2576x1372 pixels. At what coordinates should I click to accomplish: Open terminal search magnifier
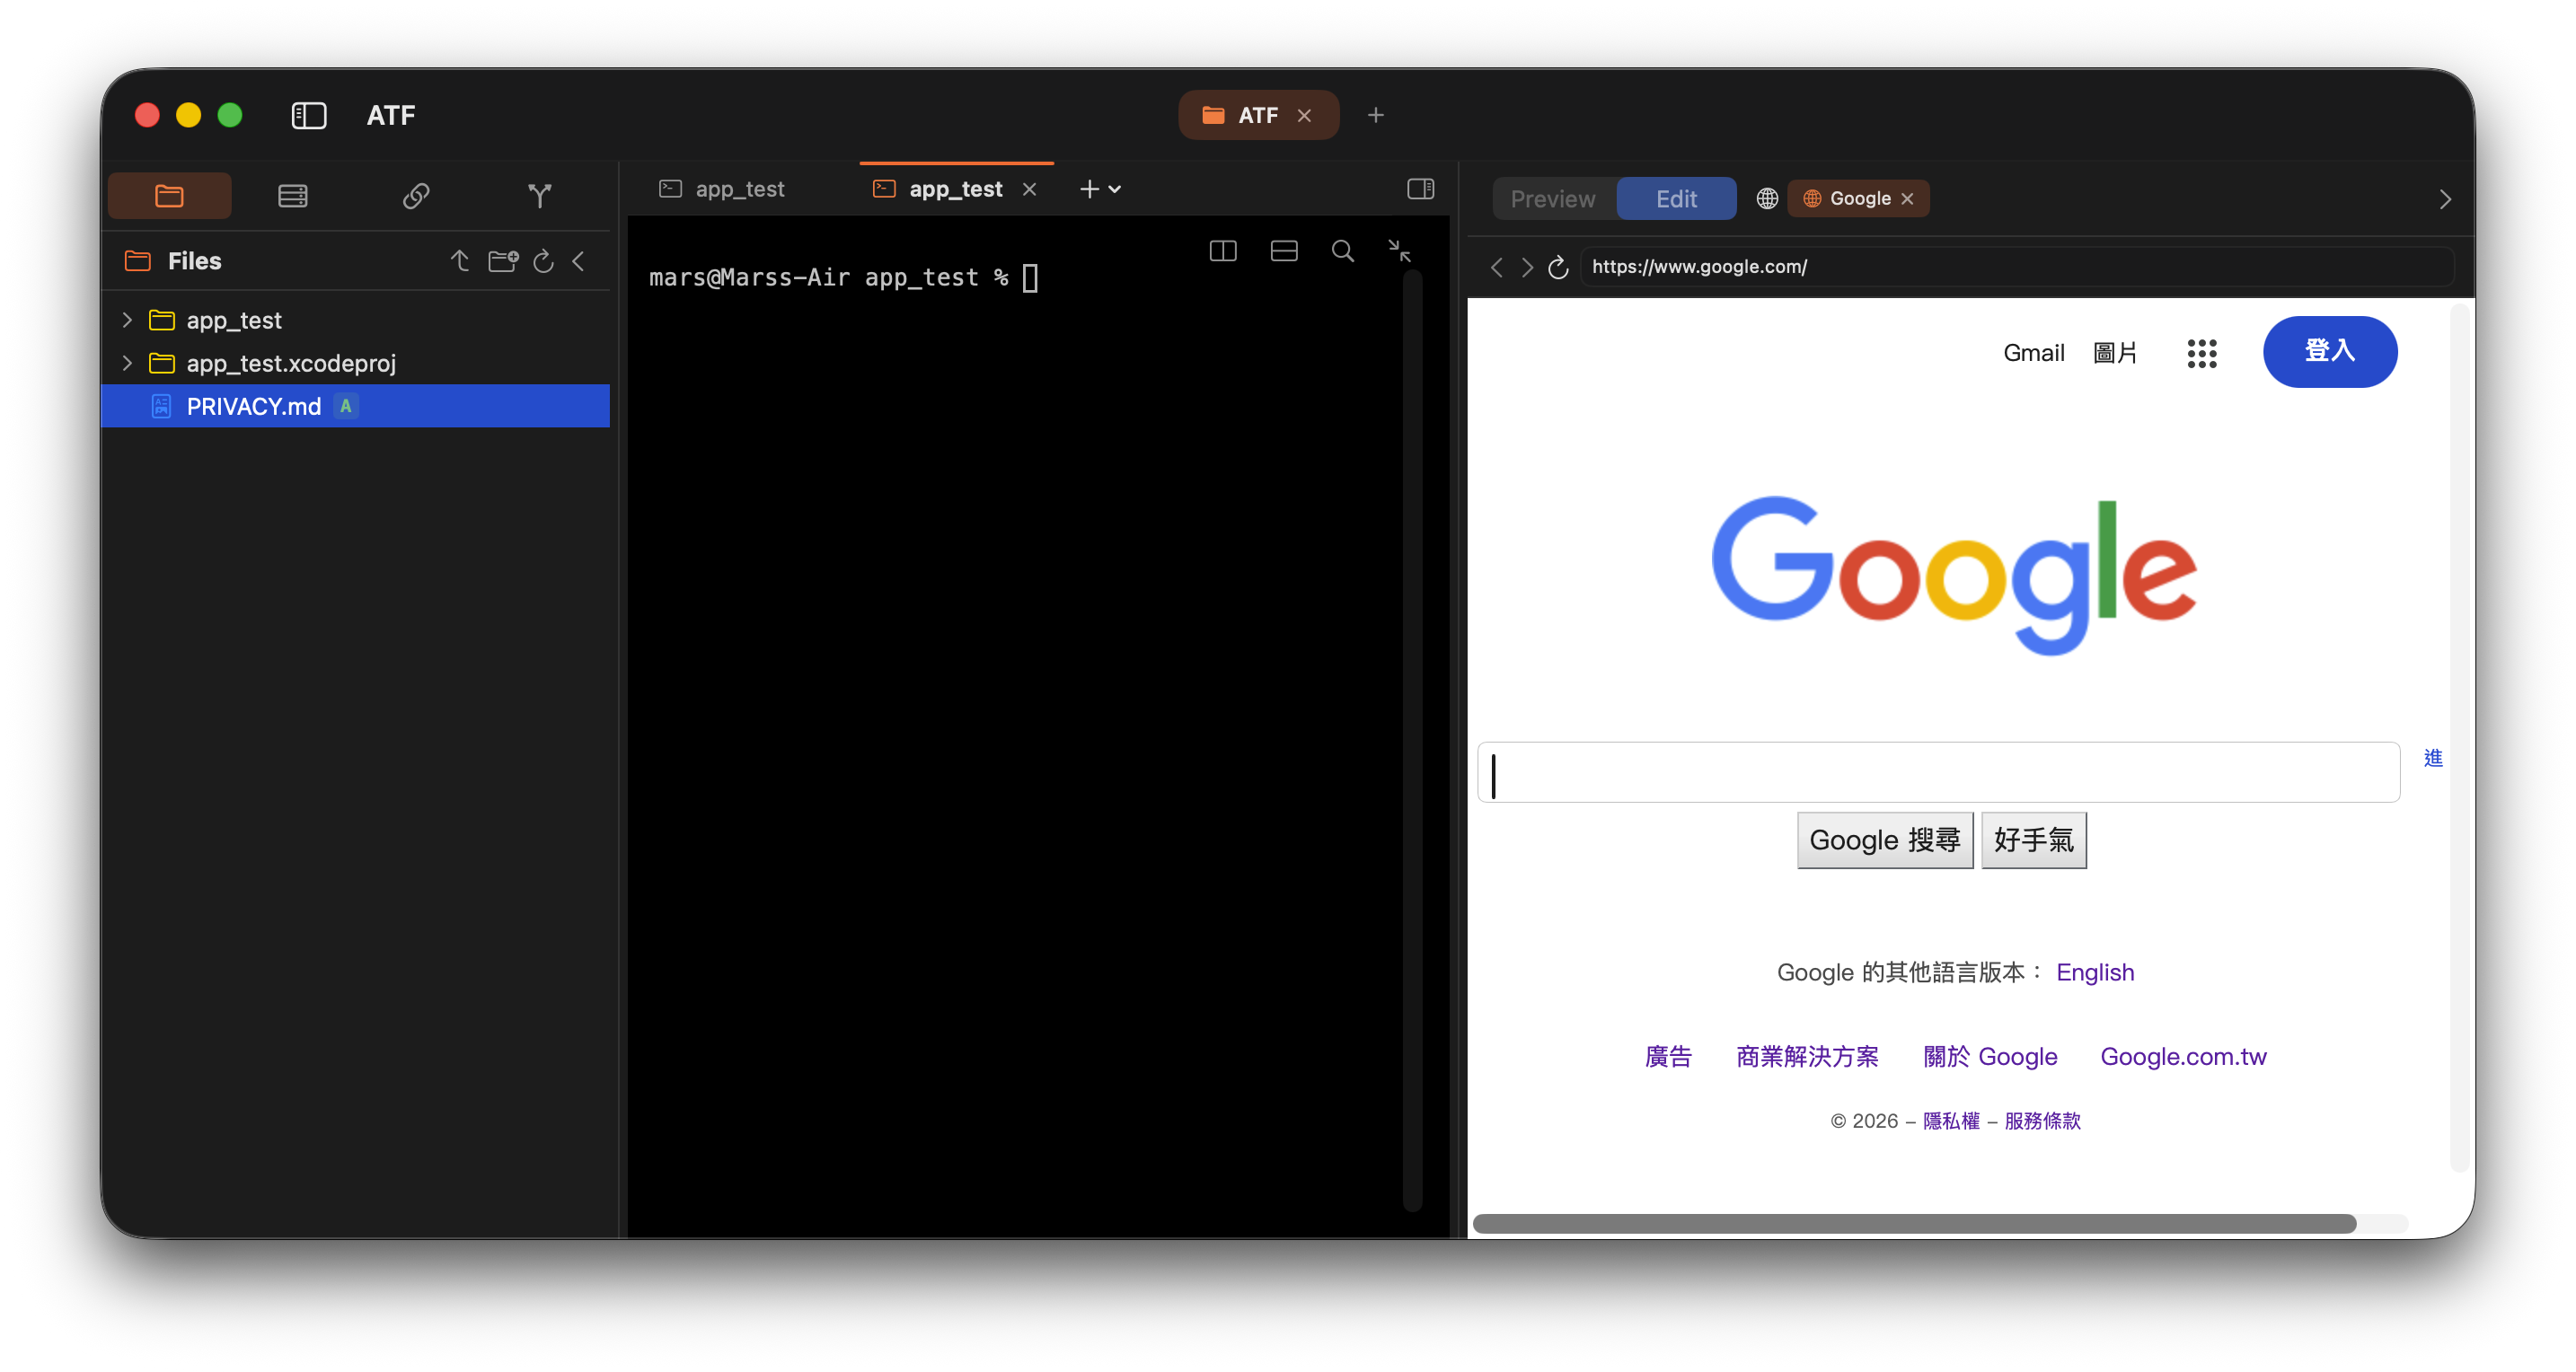[x=1343, y=251]
